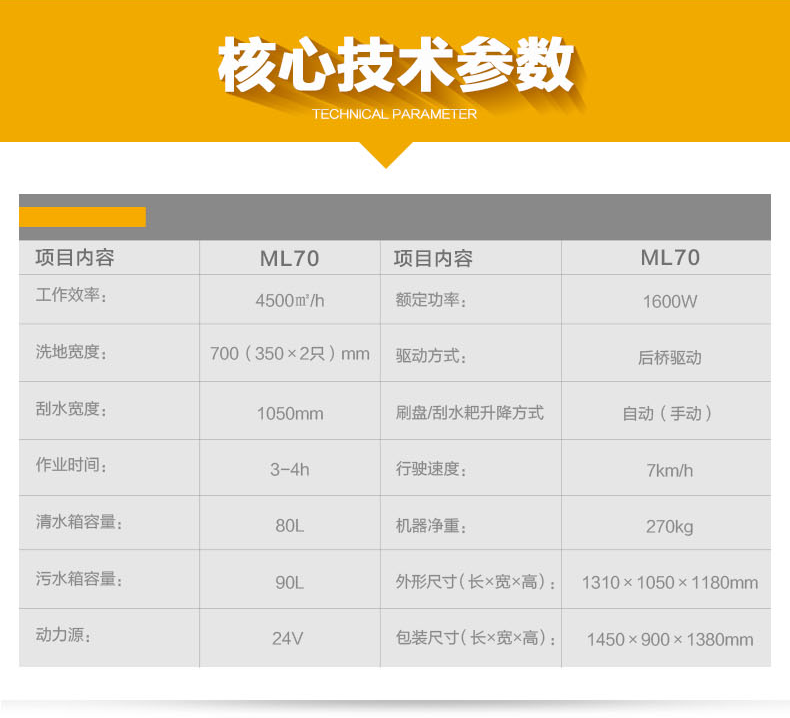Image resolution: width=790 pixels, height=718 pixels.
Task: Select the 4500㎡/h efficiency value
Action: pos(289,300)
